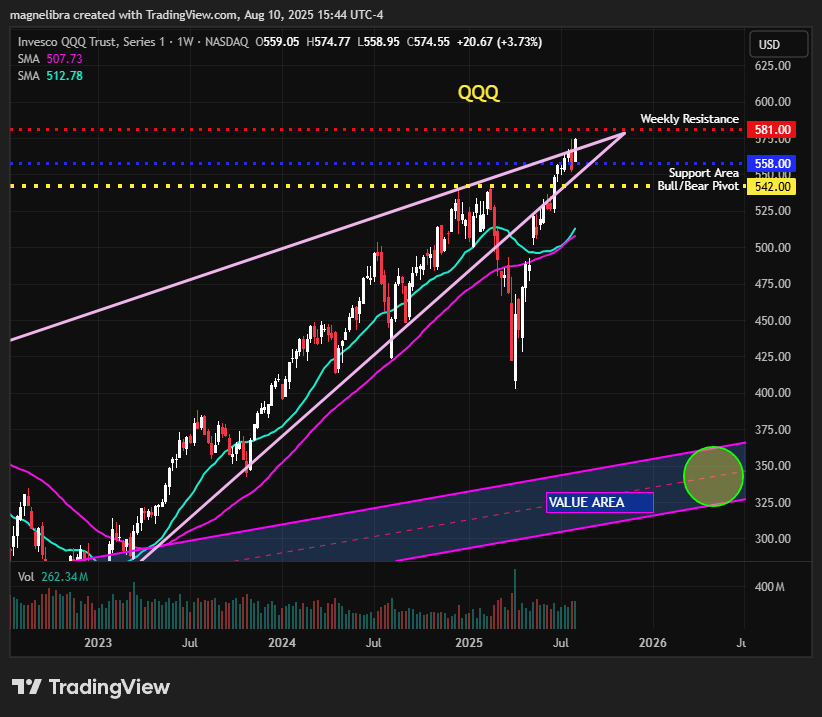Click the 625.00 price axis label
The height and width of the screenshot is (717, 822).
773,66
